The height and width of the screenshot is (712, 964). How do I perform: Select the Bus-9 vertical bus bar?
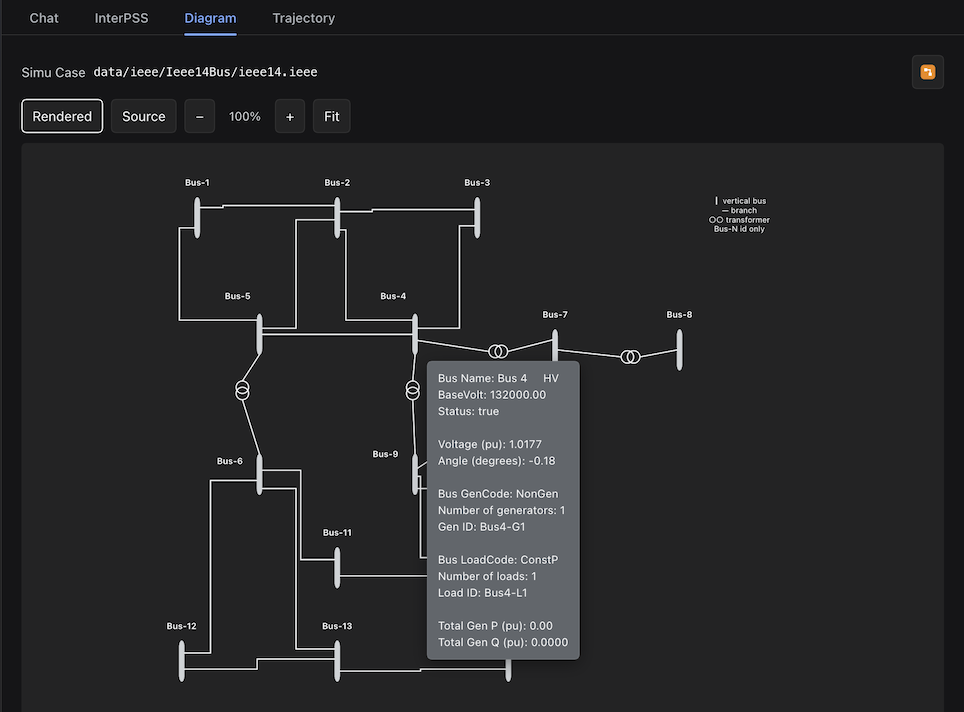coord(415,475)
